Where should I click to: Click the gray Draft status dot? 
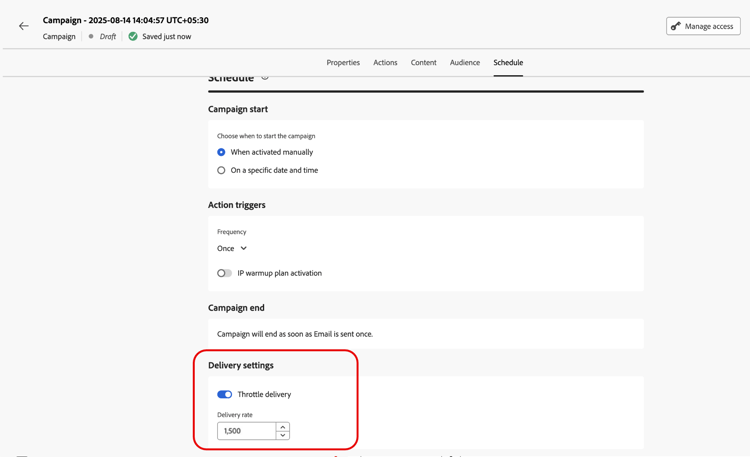tap(91, 36)
